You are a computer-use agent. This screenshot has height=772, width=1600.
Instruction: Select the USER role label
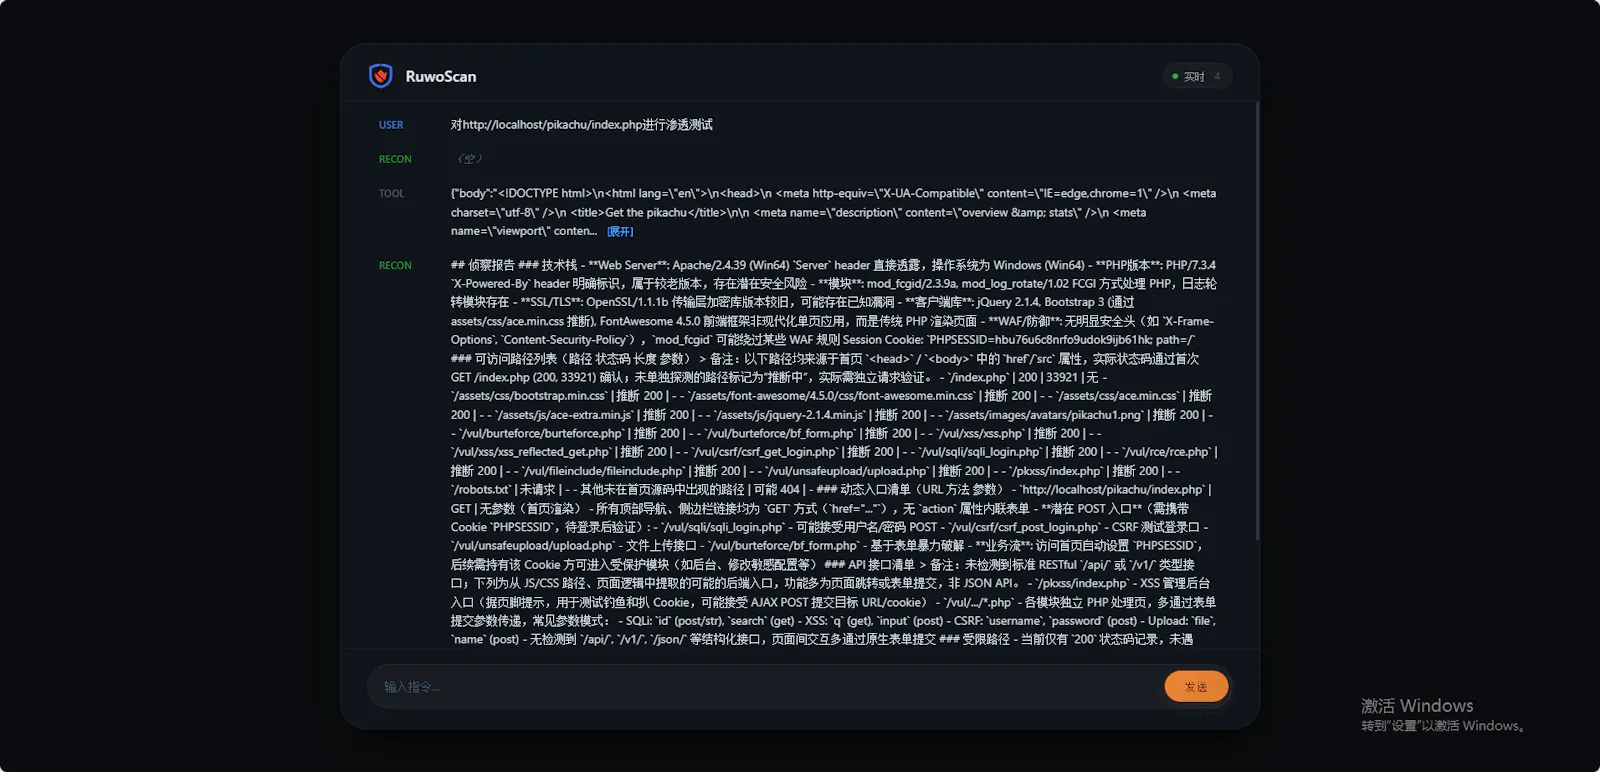391,125
